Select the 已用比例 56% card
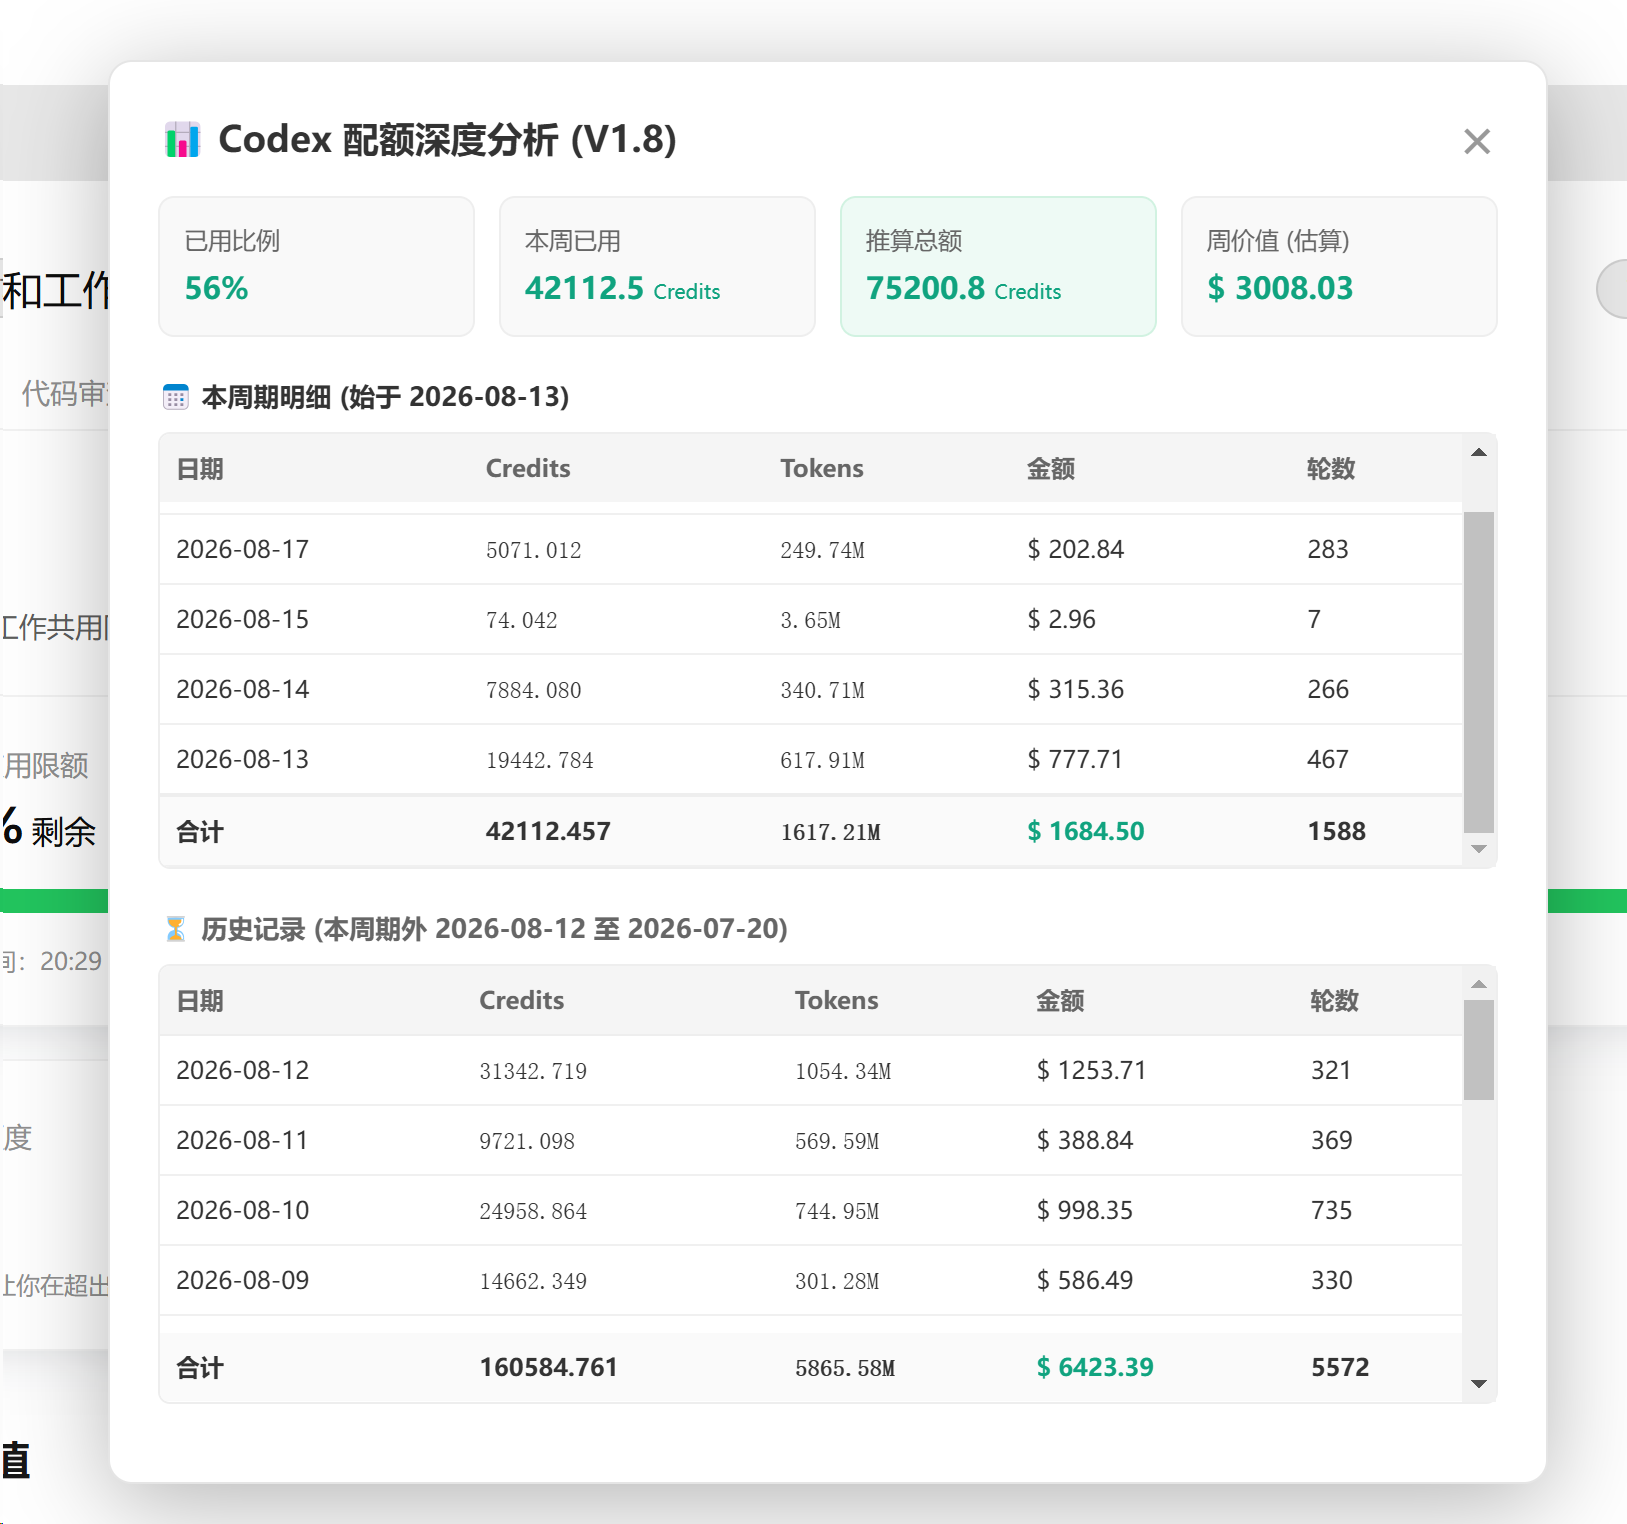The height and width of the screenshot is (1524, 1627). (x=316, y=266)
